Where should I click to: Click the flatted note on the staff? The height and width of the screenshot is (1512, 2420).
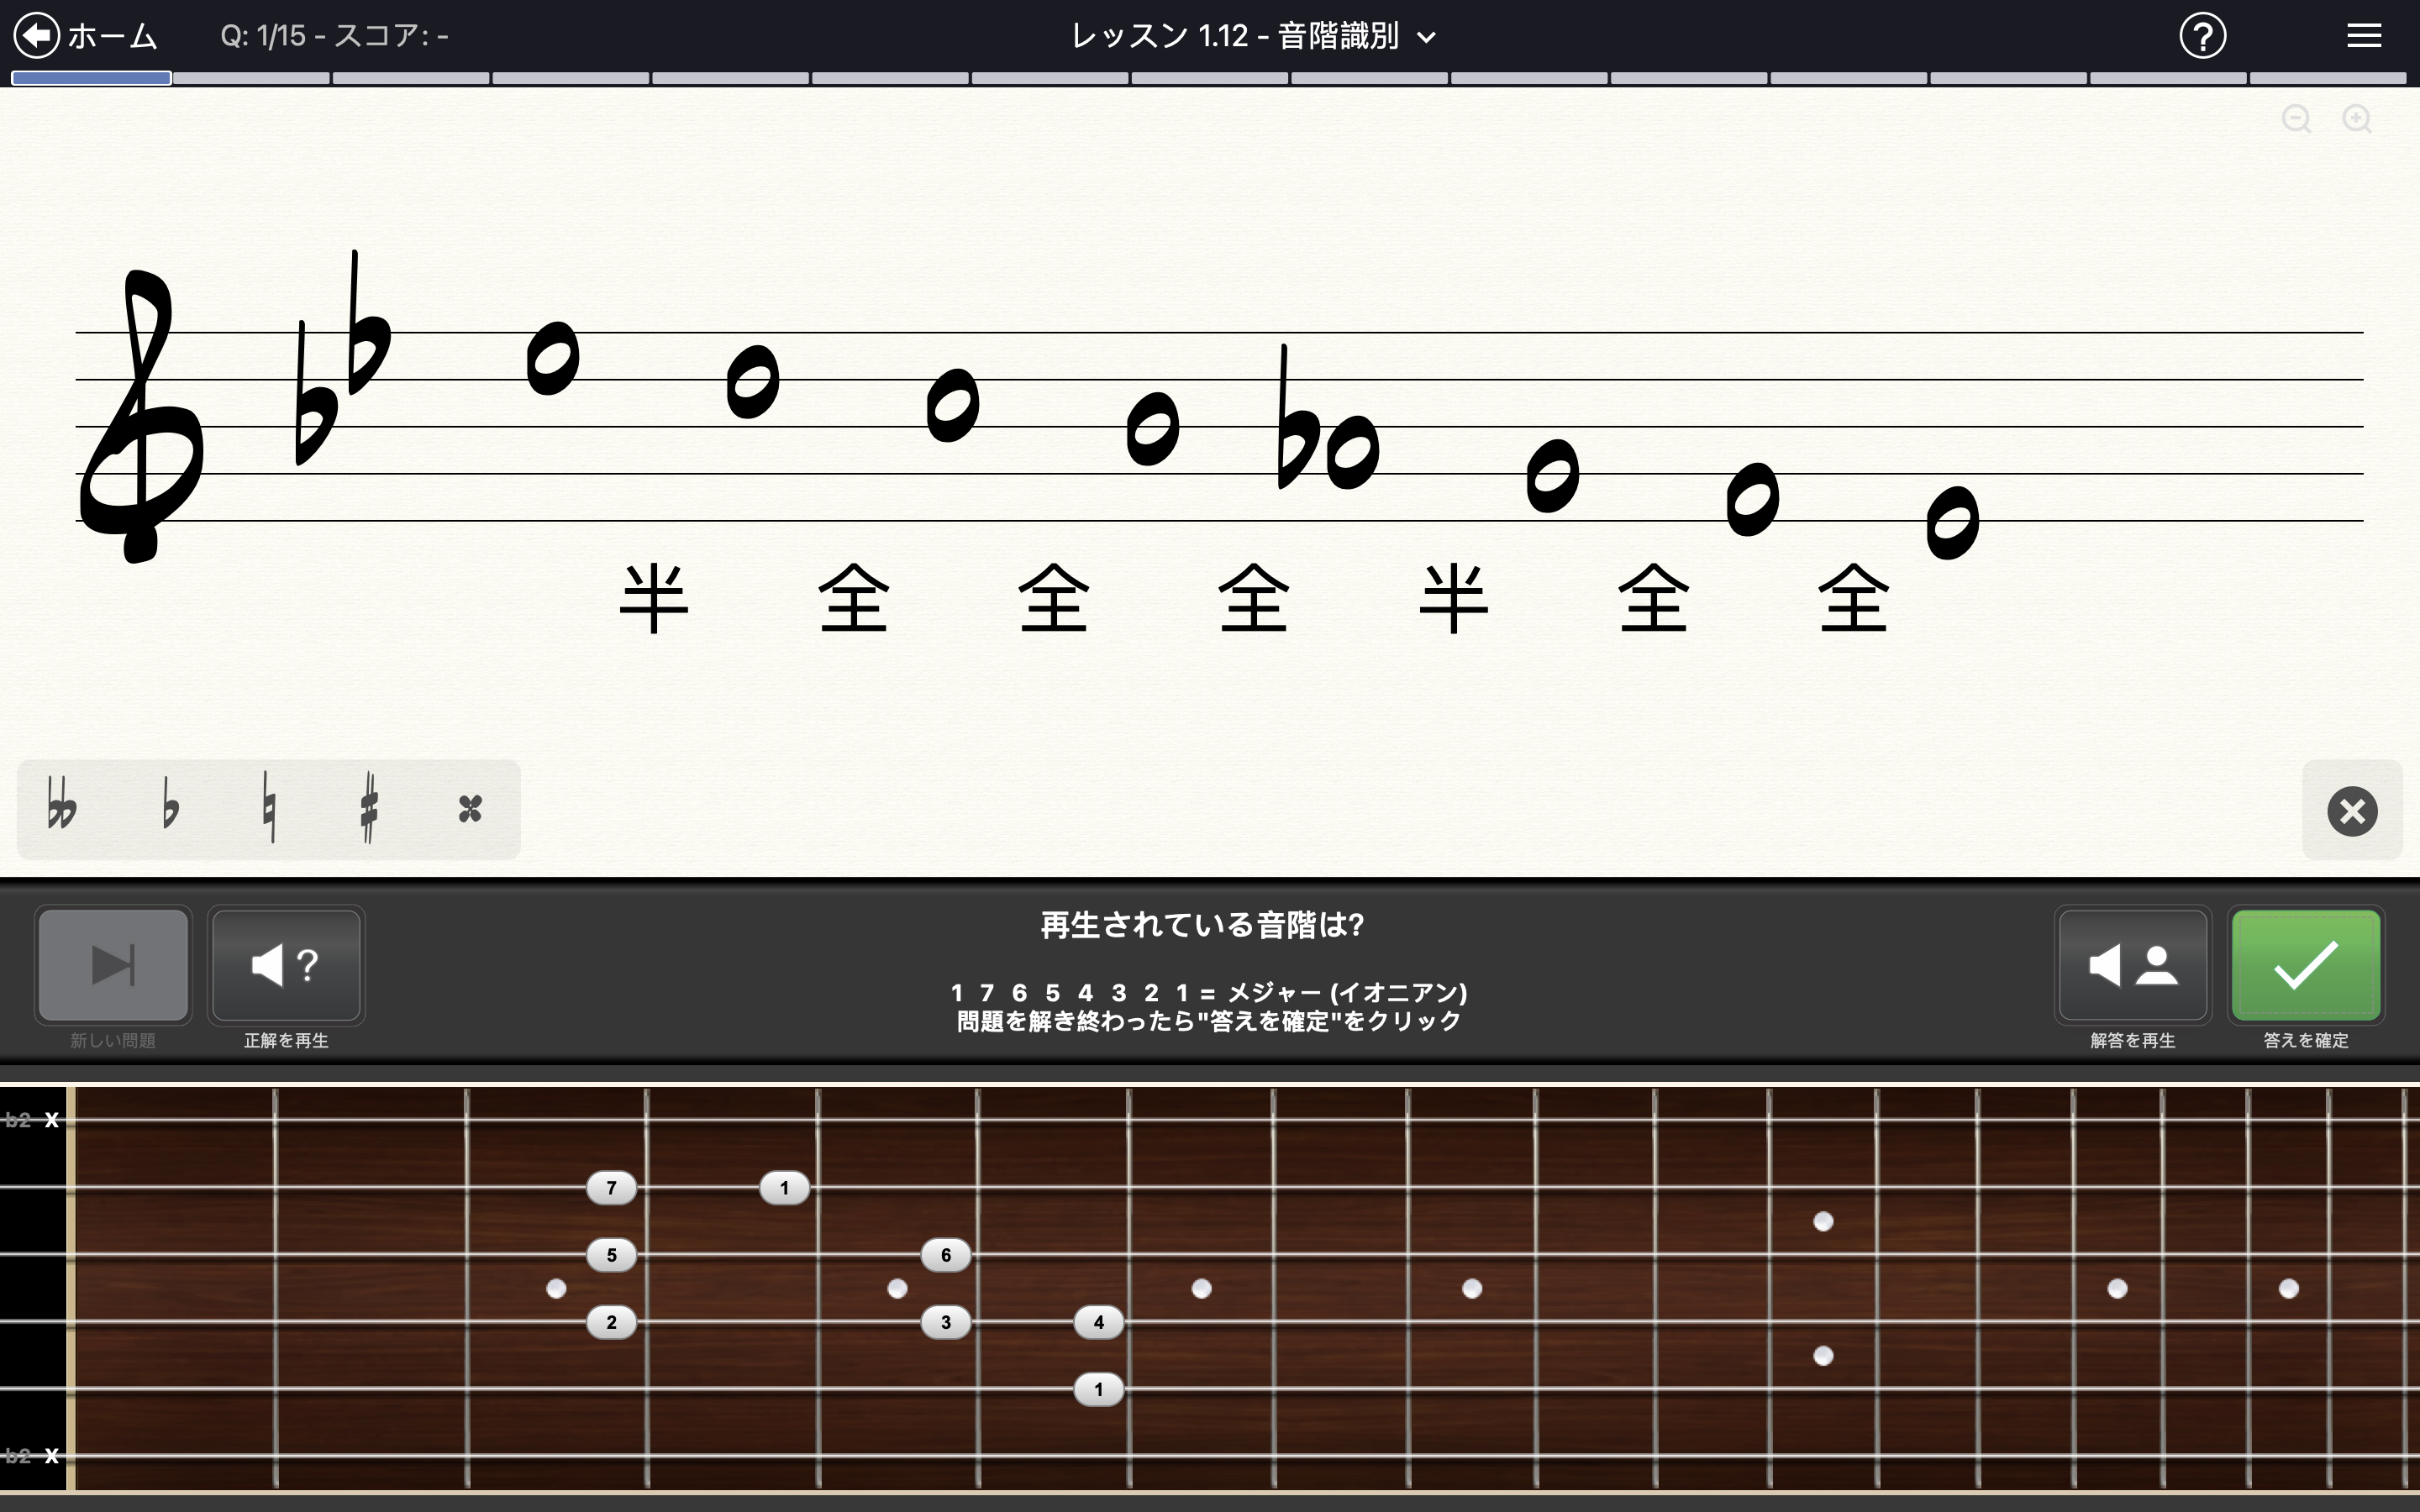(x=1352, y=452)
